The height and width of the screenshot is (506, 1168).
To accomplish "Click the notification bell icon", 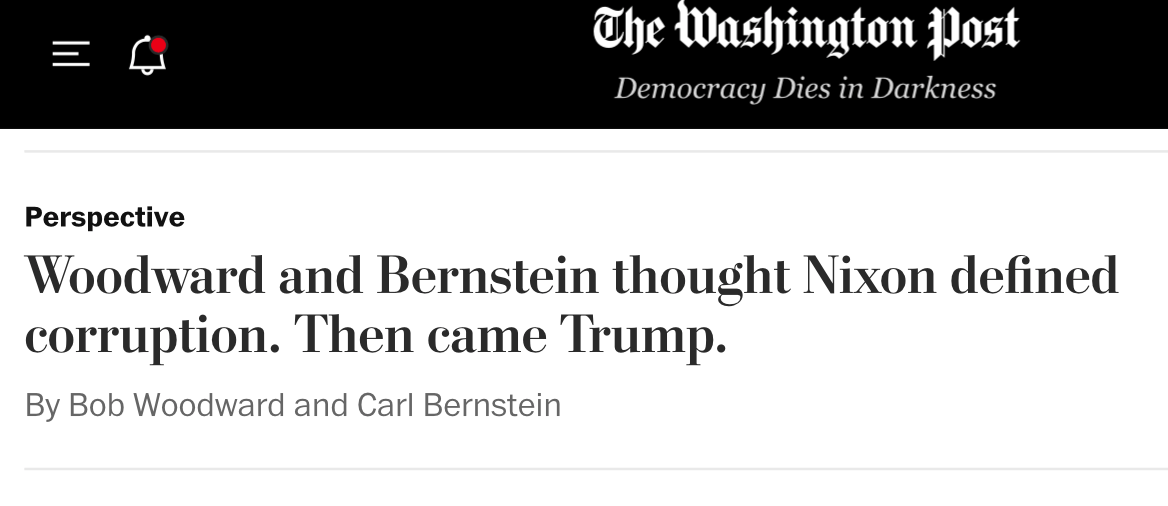I will [147, 57].
